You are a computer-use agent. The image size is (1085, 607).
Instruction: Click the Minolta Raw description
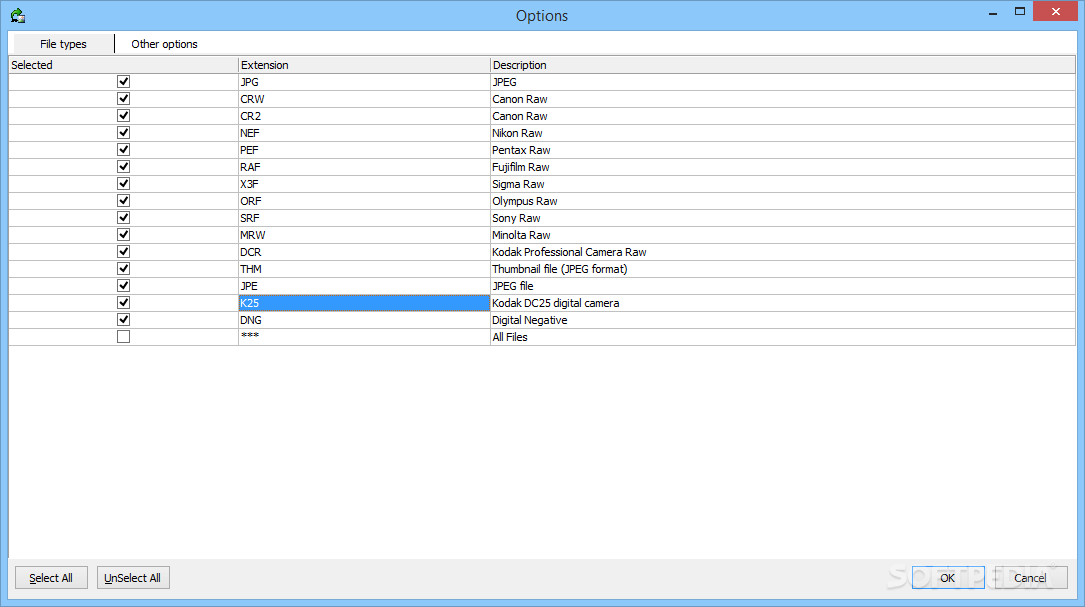click(521, 235)
